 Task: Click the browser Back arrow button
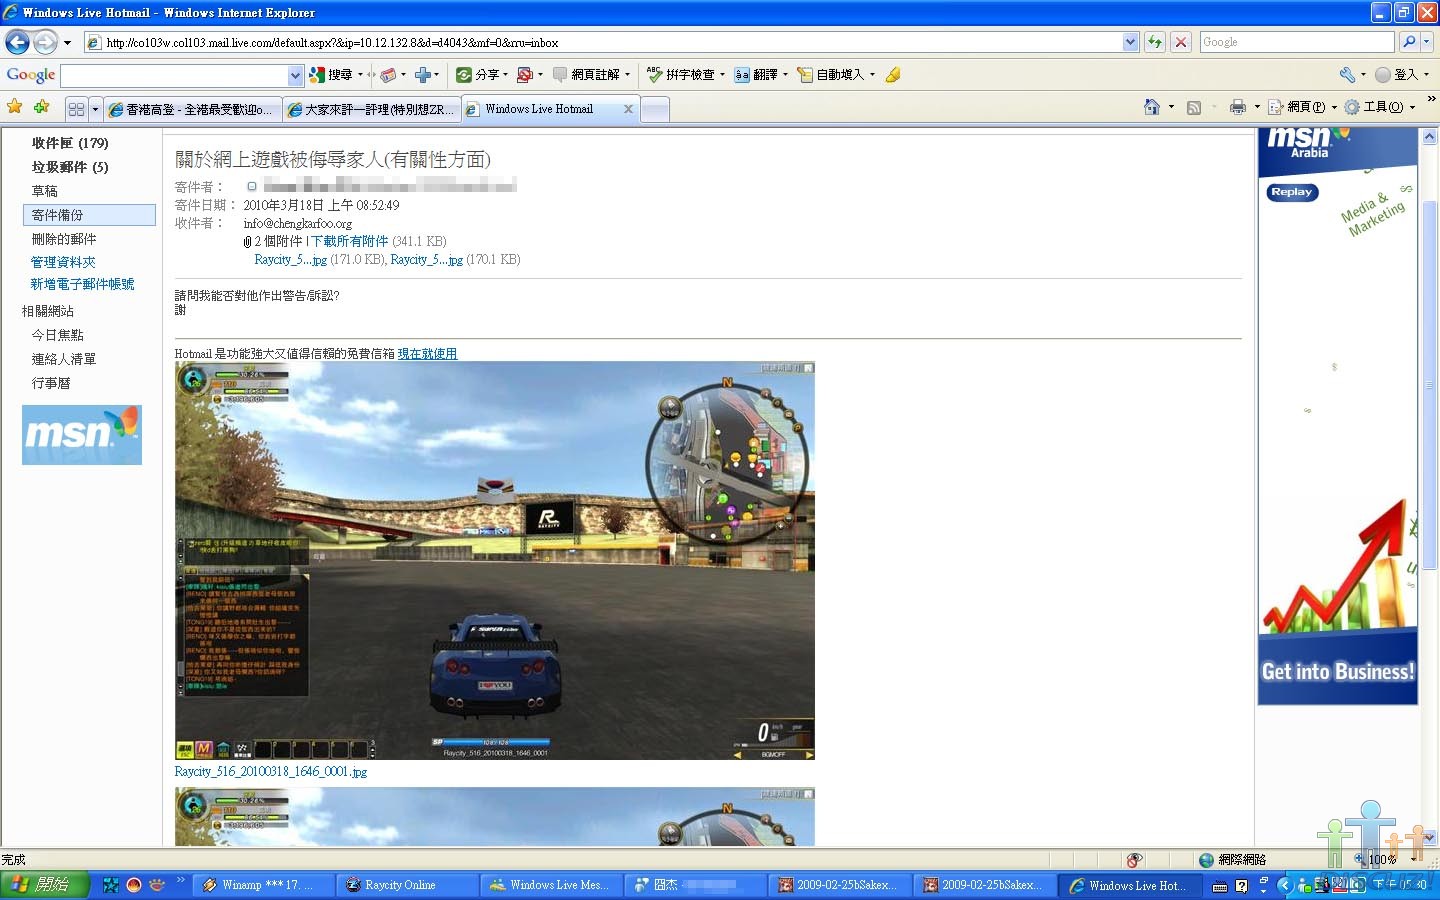[17, 42]
